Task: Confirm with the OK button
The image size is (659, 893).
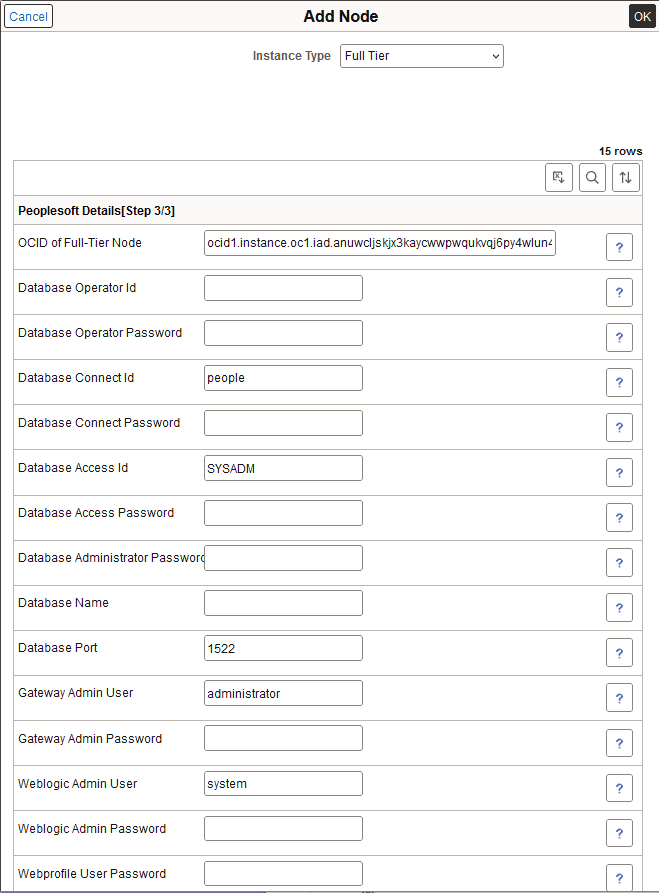Action: (642, 16)
